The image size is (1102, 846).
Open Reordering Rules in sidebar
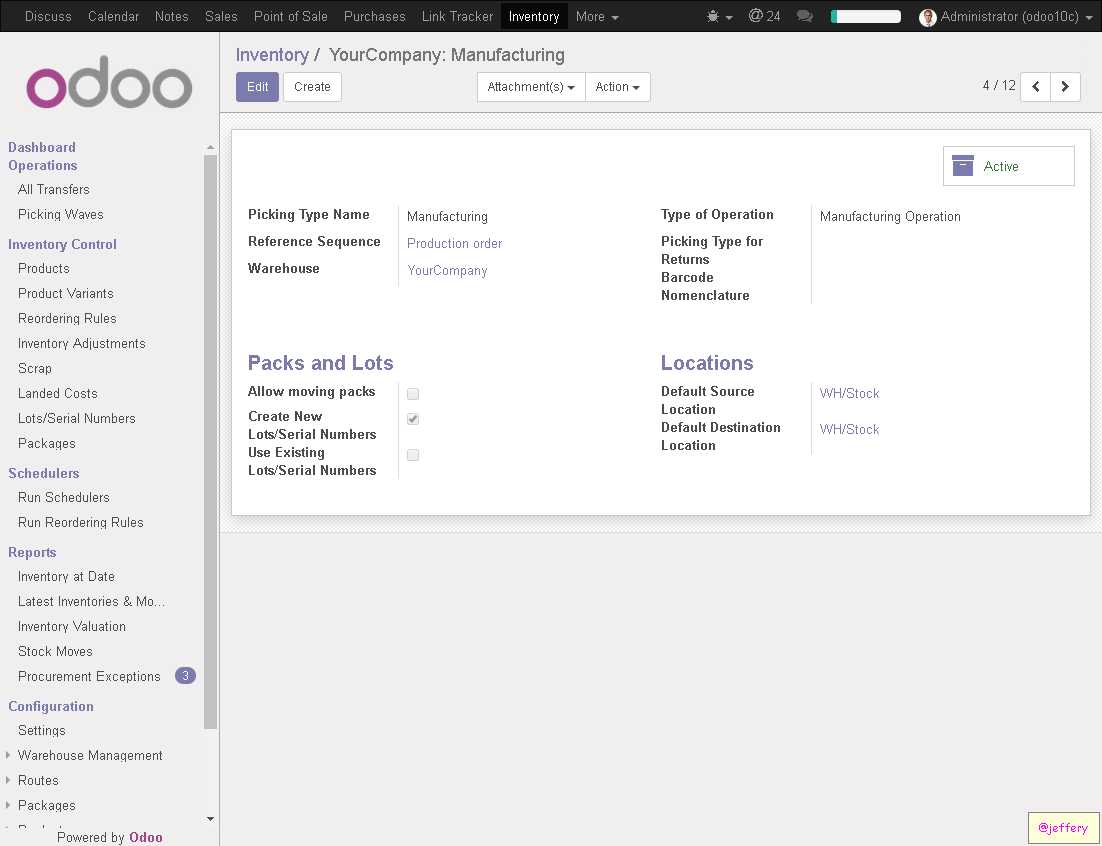pos(67,318)
